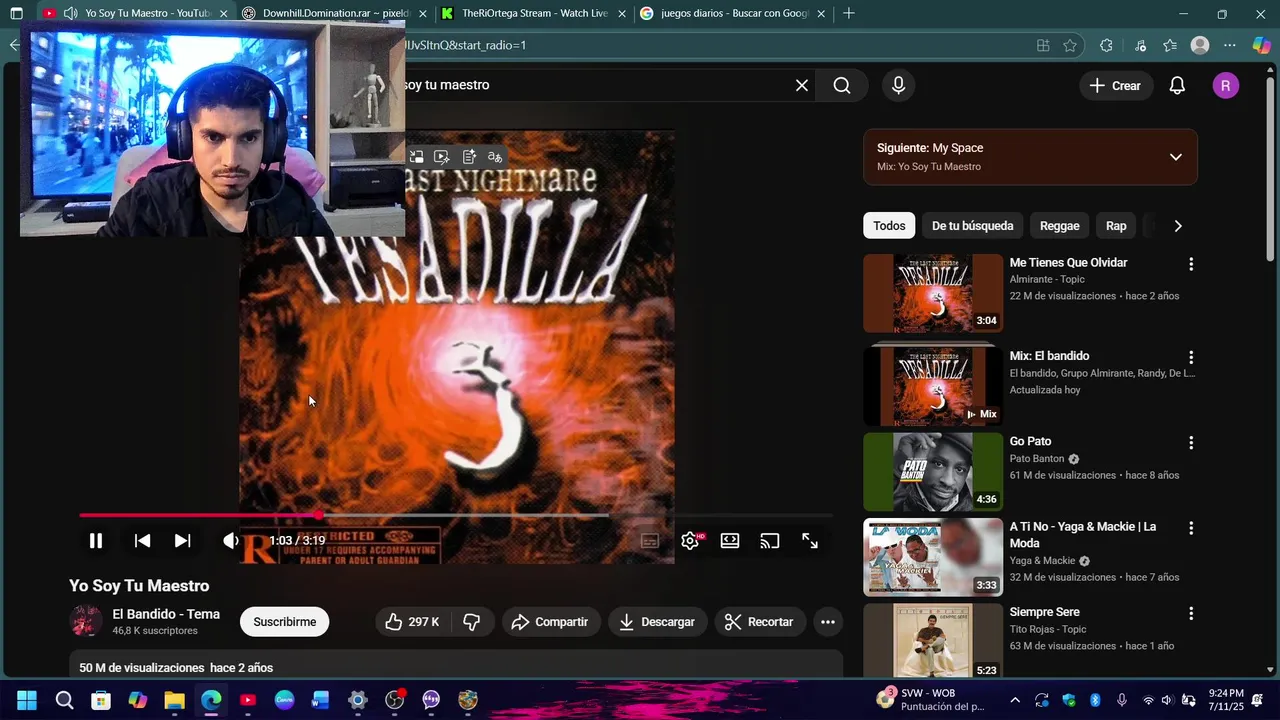Image resolution: width=1280 pixels, height=720 pixels.
Task: Play the Go Pato video title
Action: tap(1030, 441)
